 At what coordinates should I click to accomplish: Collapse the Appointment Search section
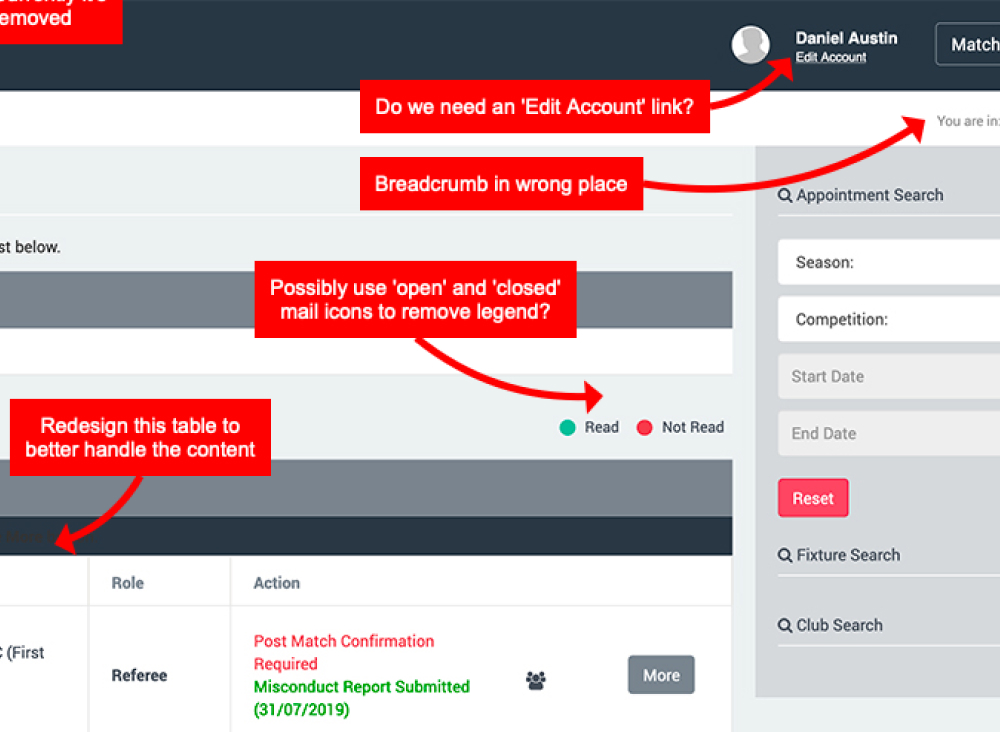pos(869,196)
